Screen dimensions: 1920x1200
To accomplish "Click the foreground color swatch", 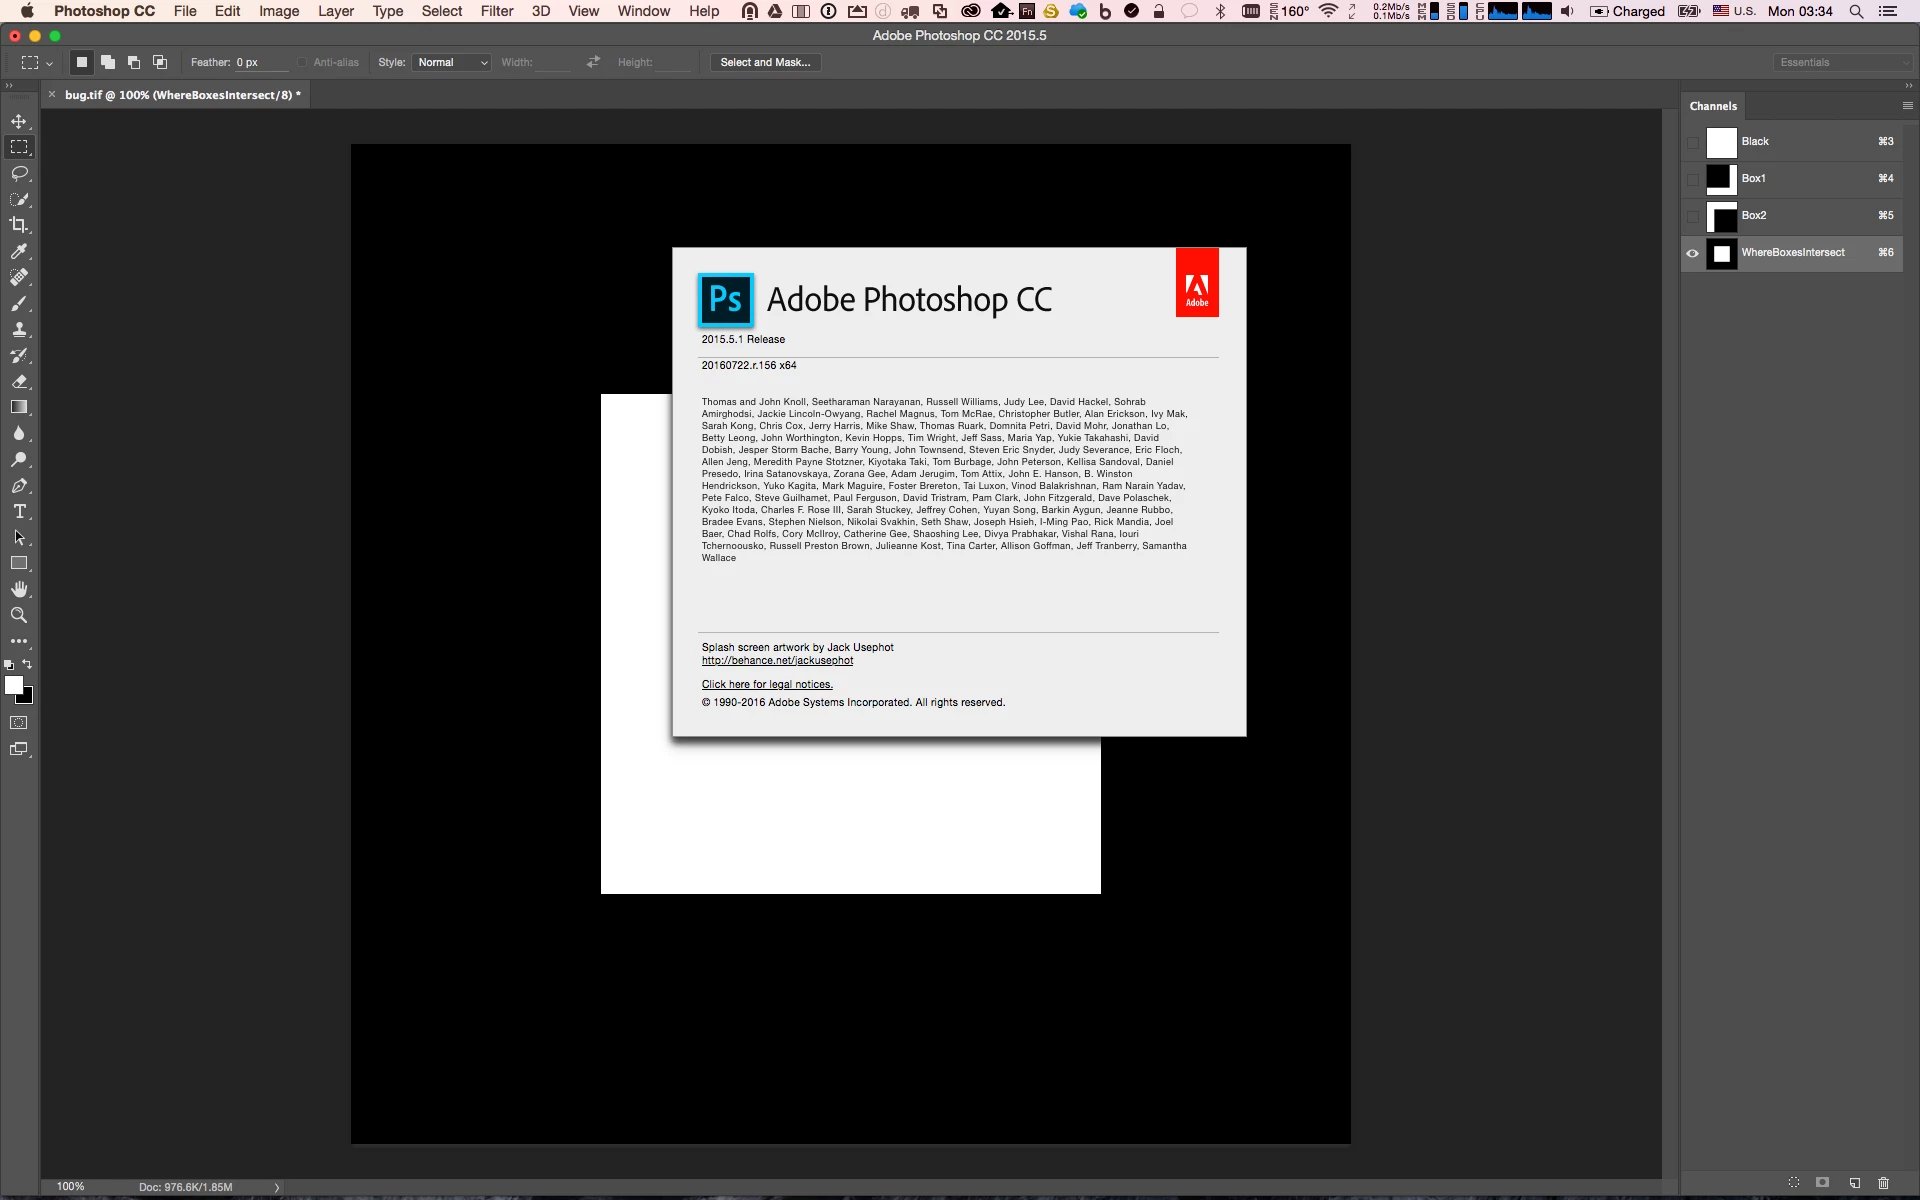I will 13,685.
